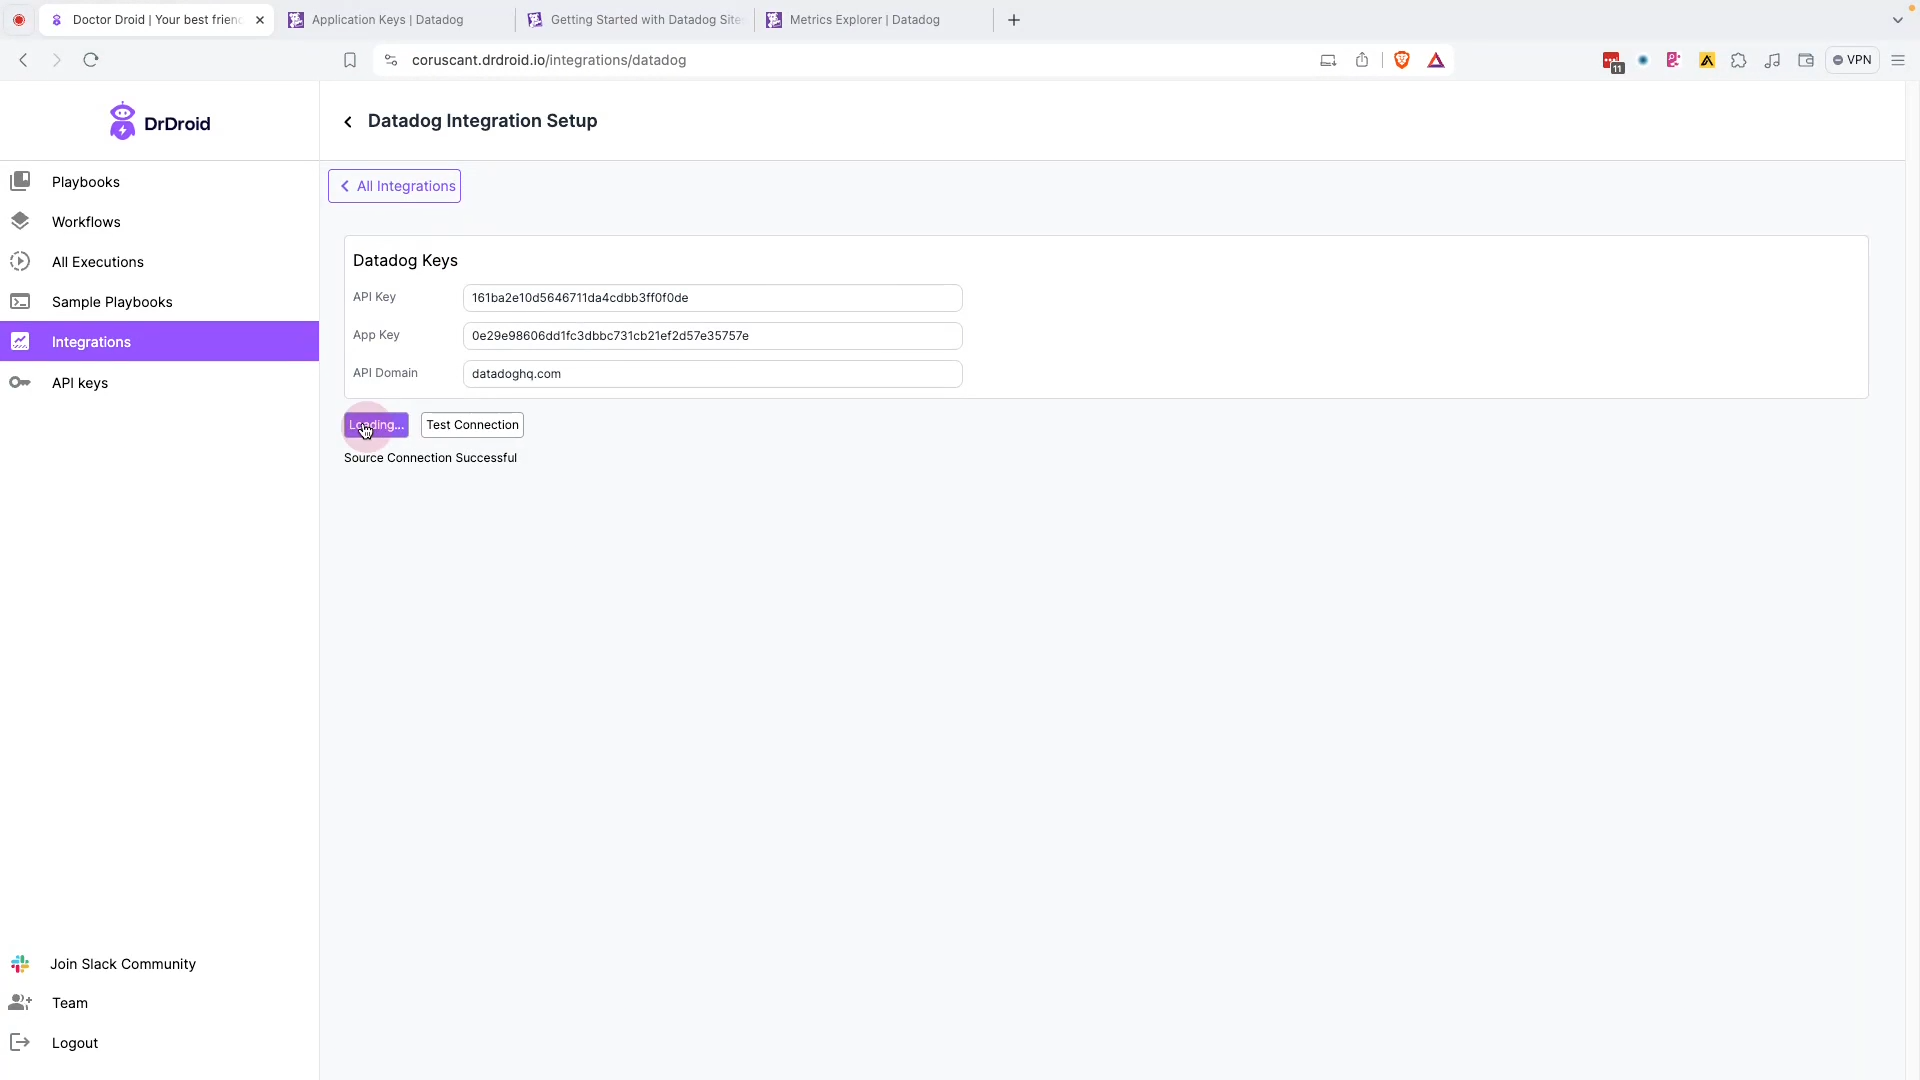Open the Brave wallet icon
Image resolution: width=1920 pixels, height=1080 pixels.
point(1806,60)
